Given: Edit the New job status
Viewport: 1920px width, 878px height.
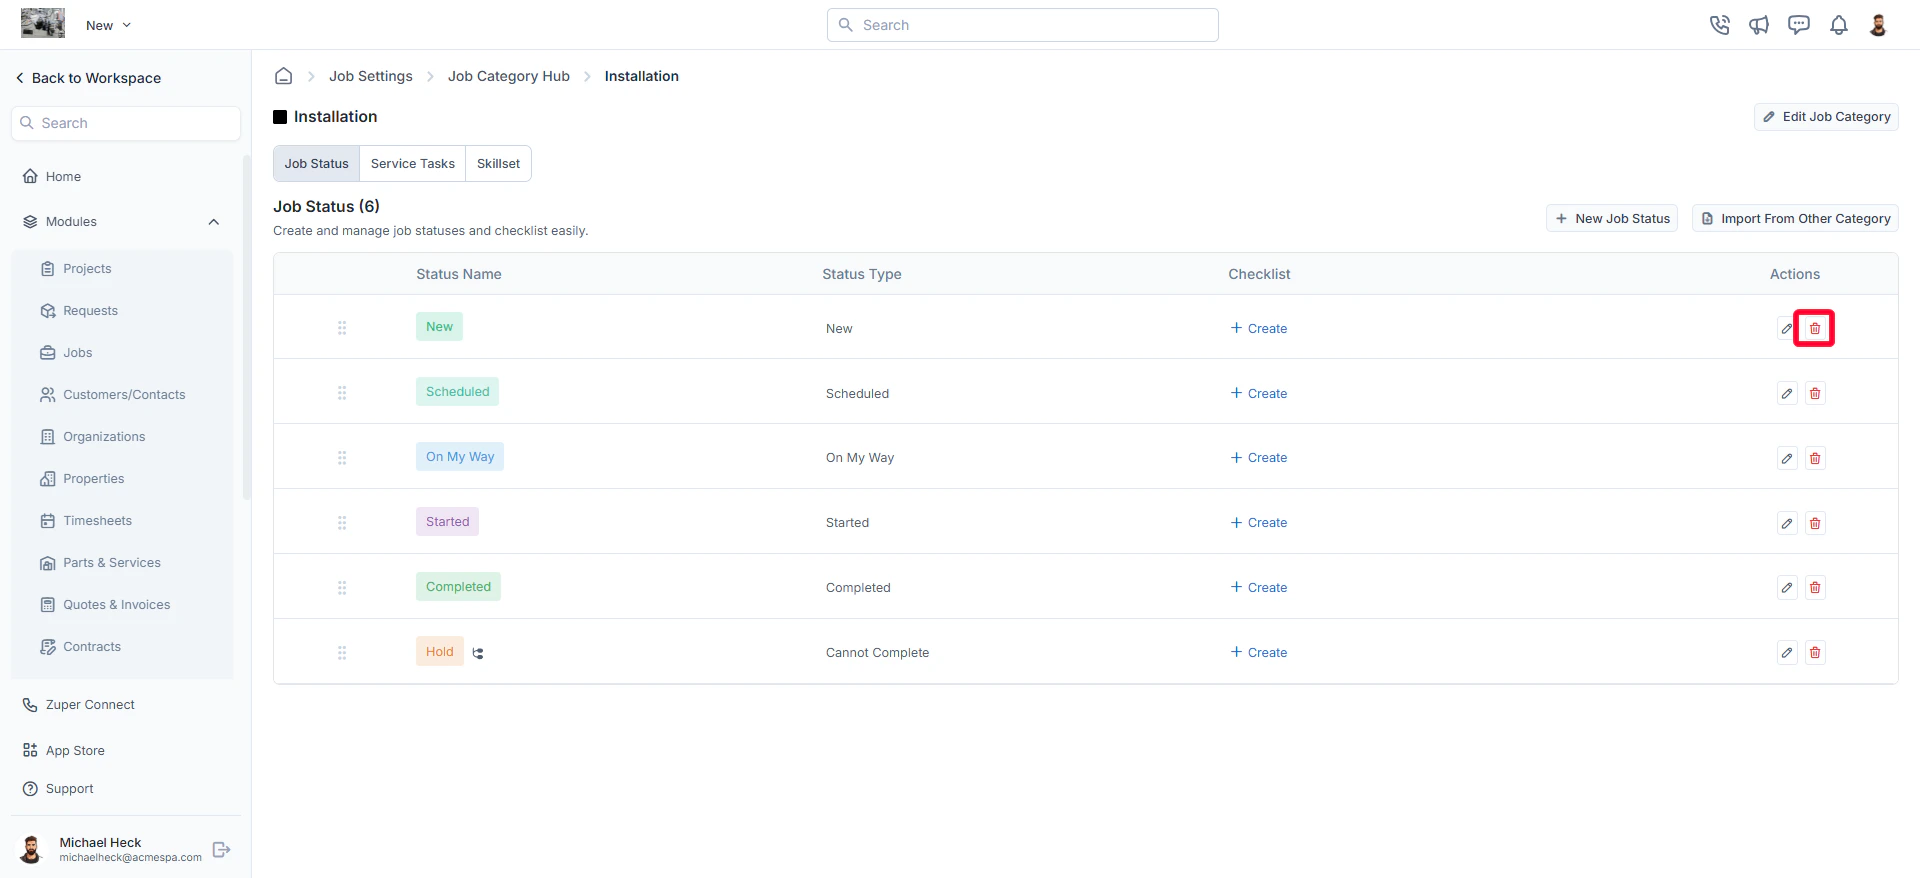Looking at the screenshot, I should coord(1787,328).
